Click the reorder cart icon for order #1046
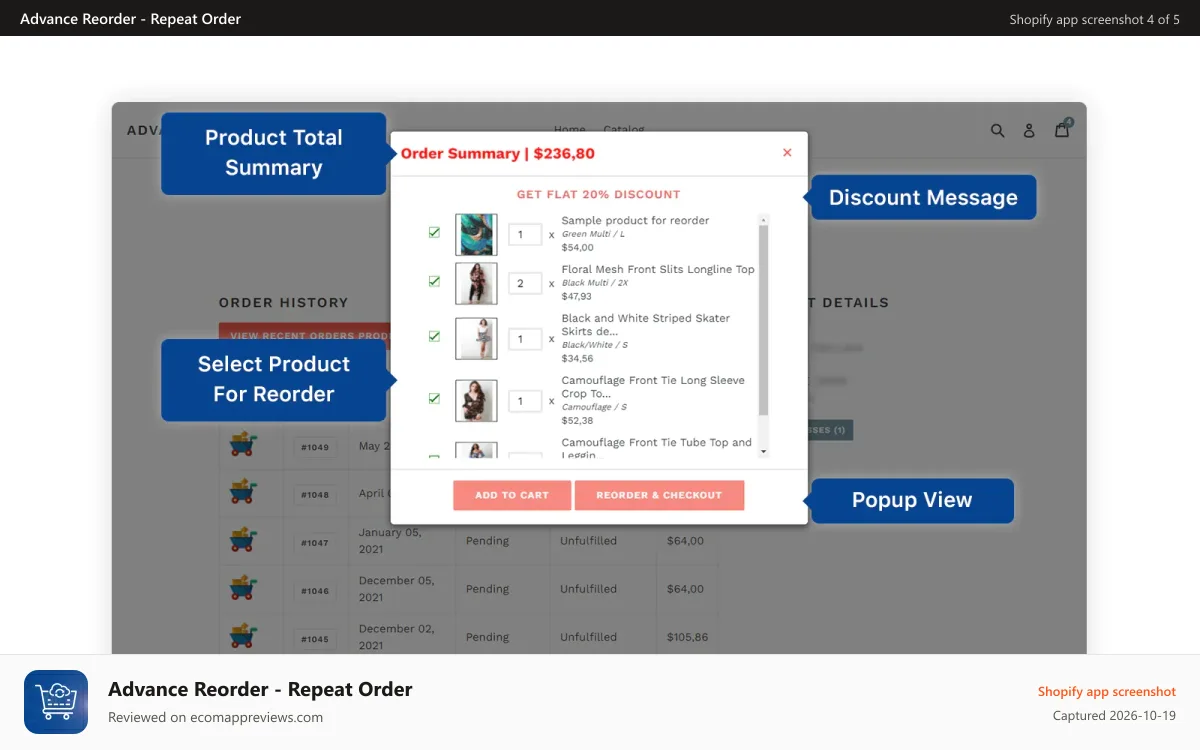 242,588
